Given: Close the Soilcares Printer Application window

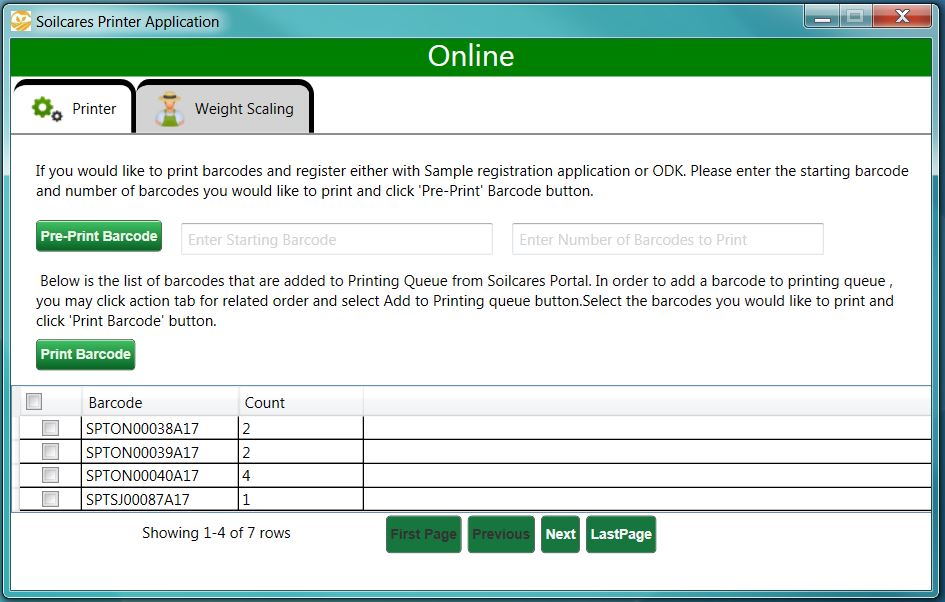Looking at the screenshot, I should [x=902, y=16].
